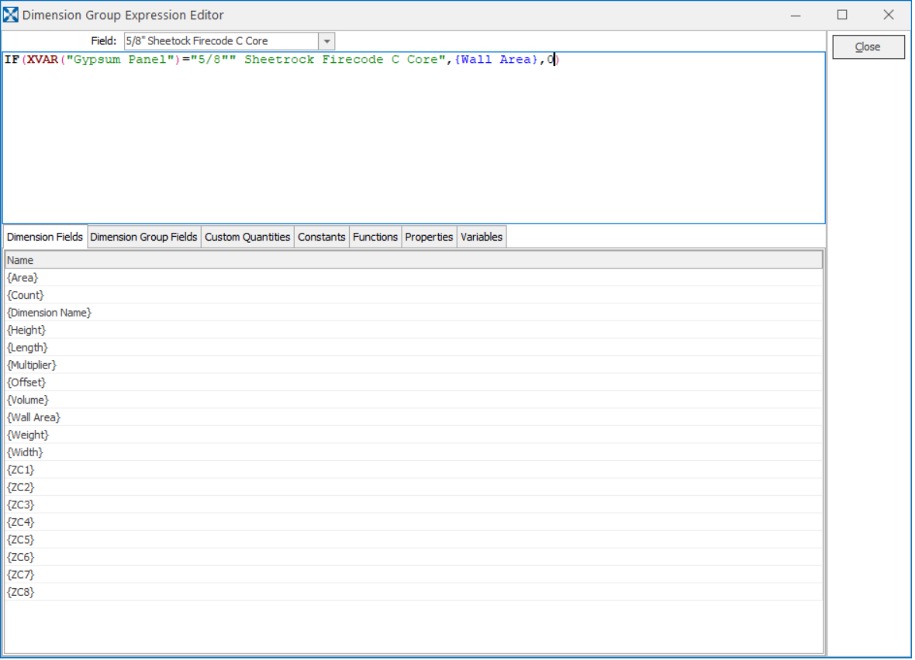Click the Name column header

tap(414, 260)
